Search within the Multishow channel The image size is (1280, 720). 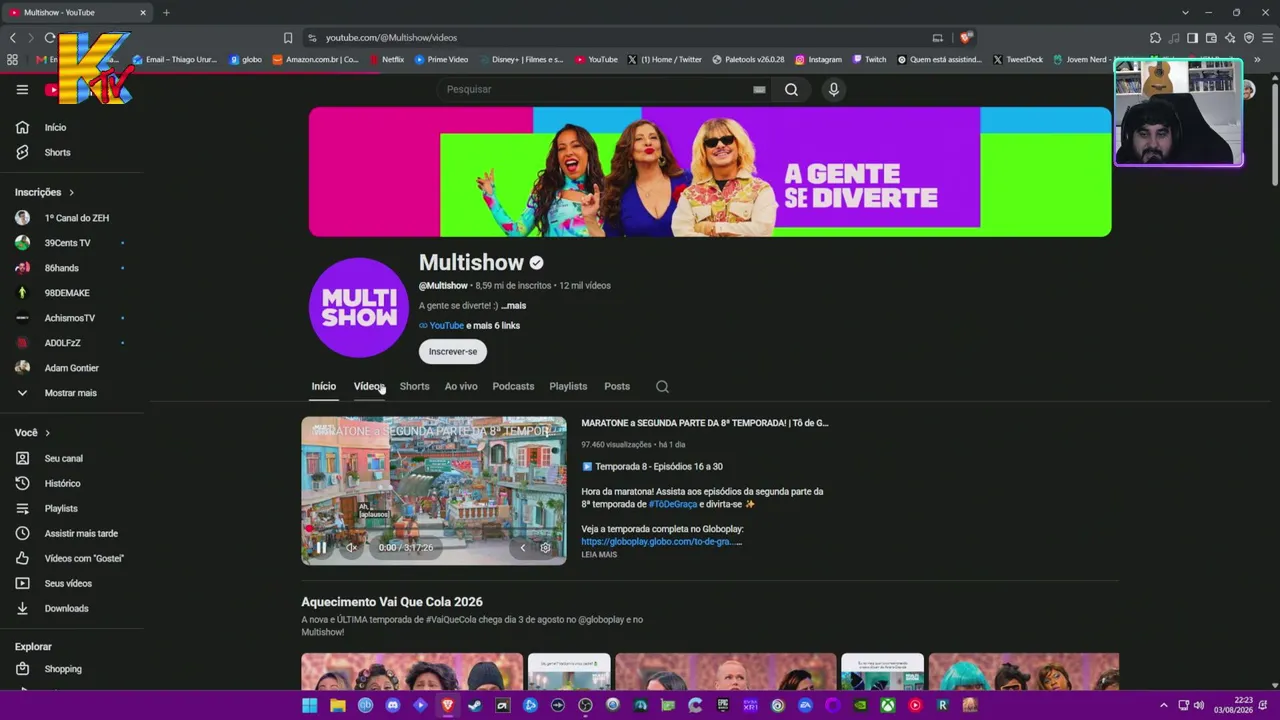(x=662, y=386)
